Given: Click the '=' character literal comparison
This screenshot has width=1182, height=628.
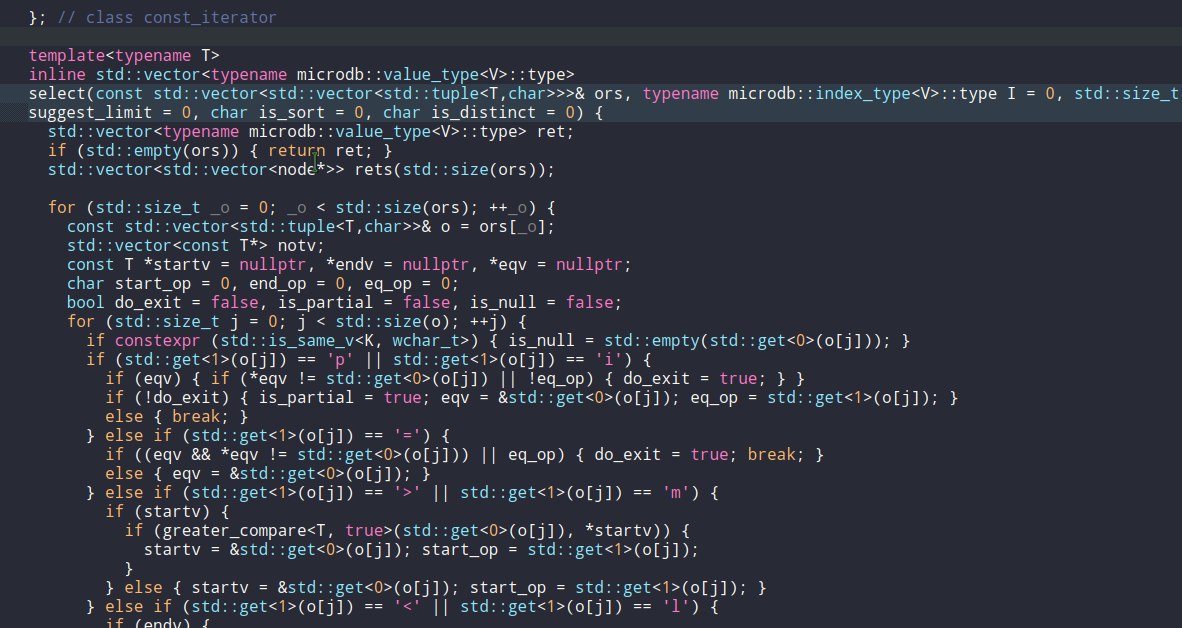Looking at the screenshot, I should pyautogui.click(x=407, y=436).
